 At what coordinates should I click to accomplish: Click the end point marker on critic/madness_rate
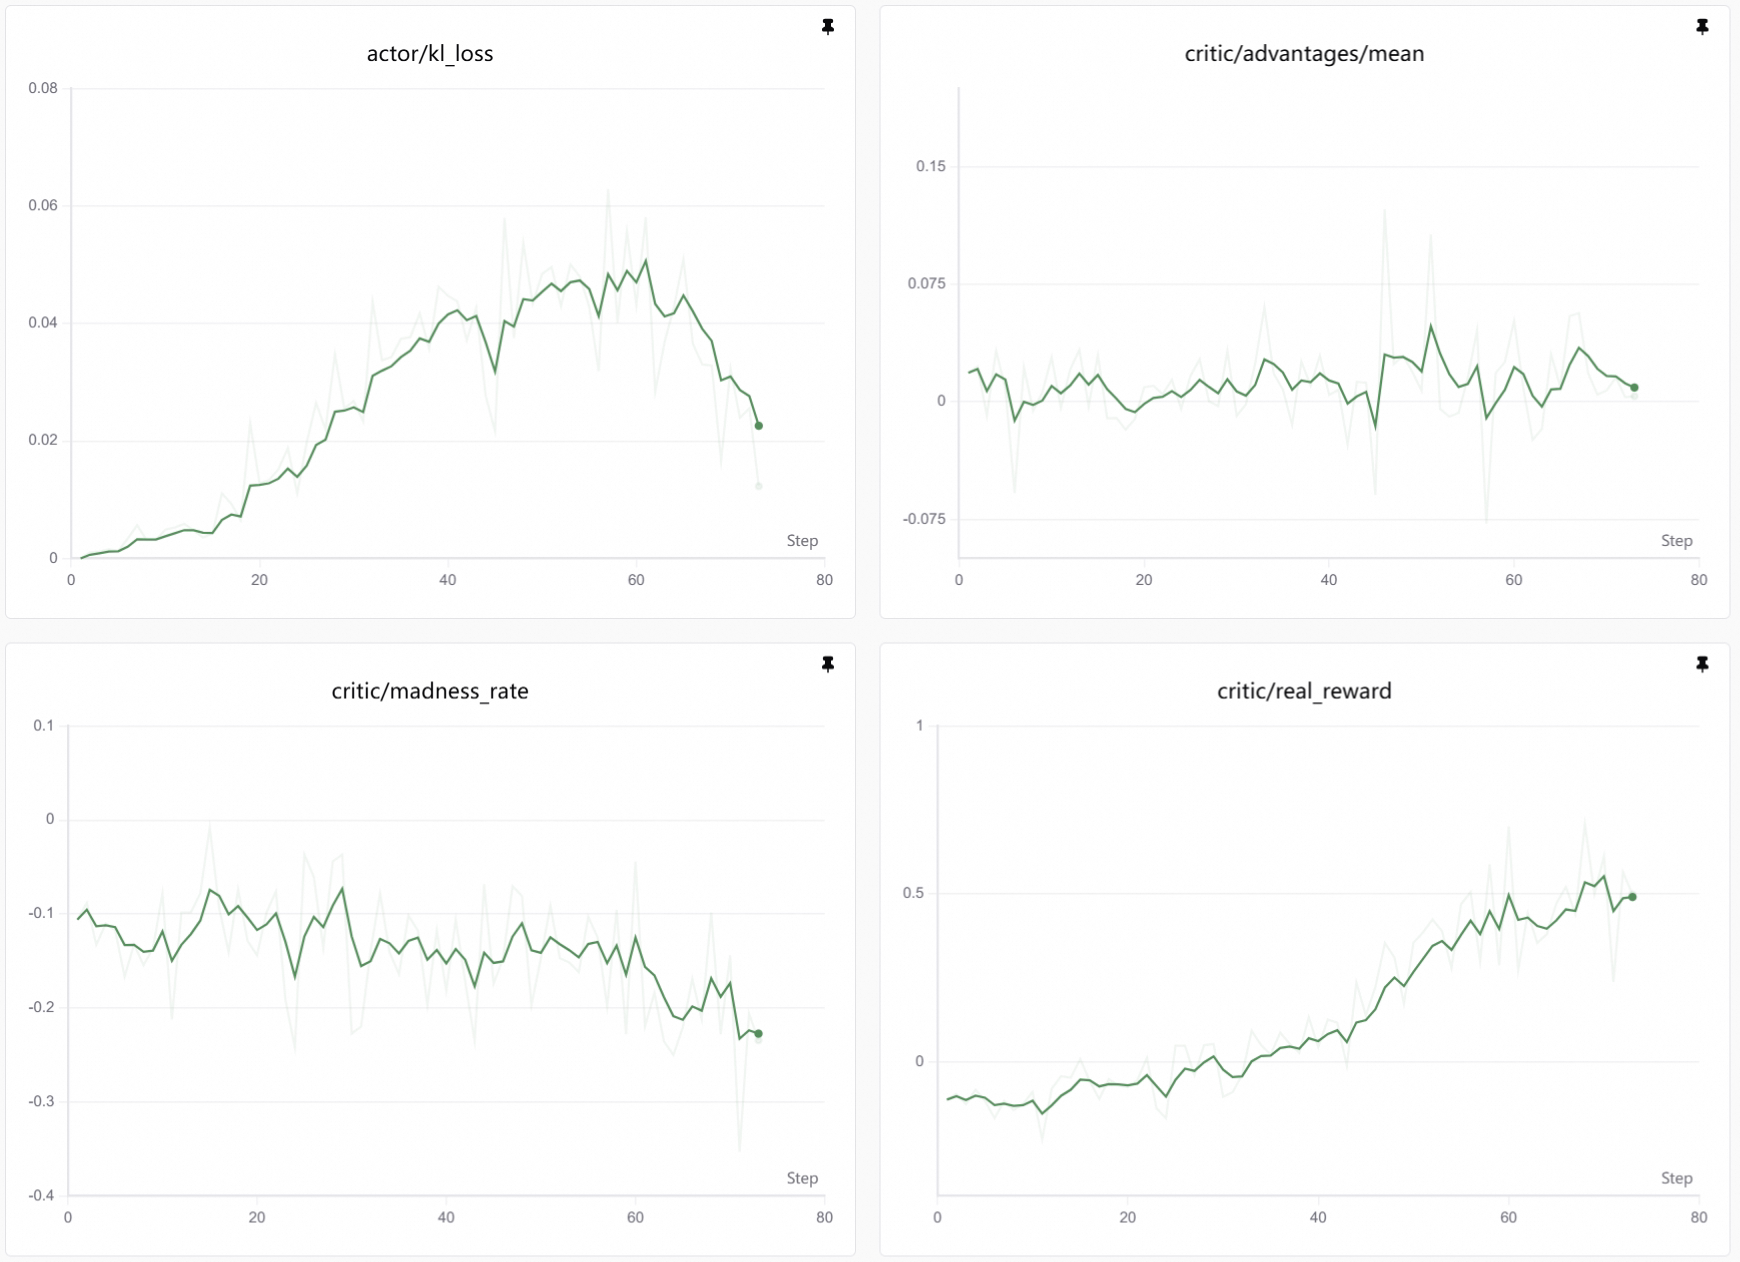(759, 1034)
